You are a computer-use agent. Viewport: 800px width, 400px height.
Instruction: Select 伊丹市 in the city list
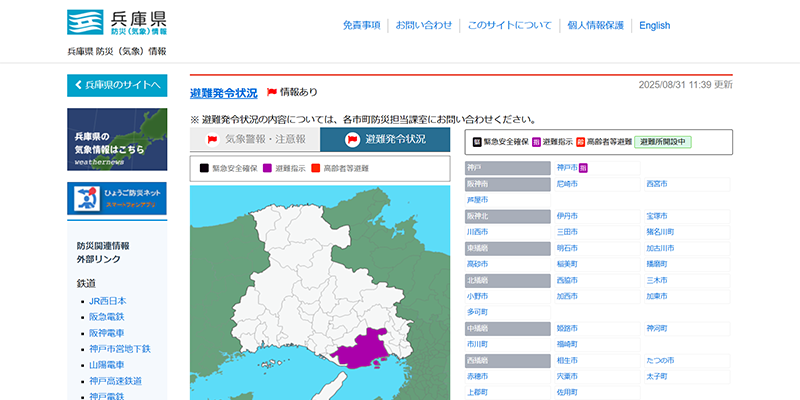567,216
